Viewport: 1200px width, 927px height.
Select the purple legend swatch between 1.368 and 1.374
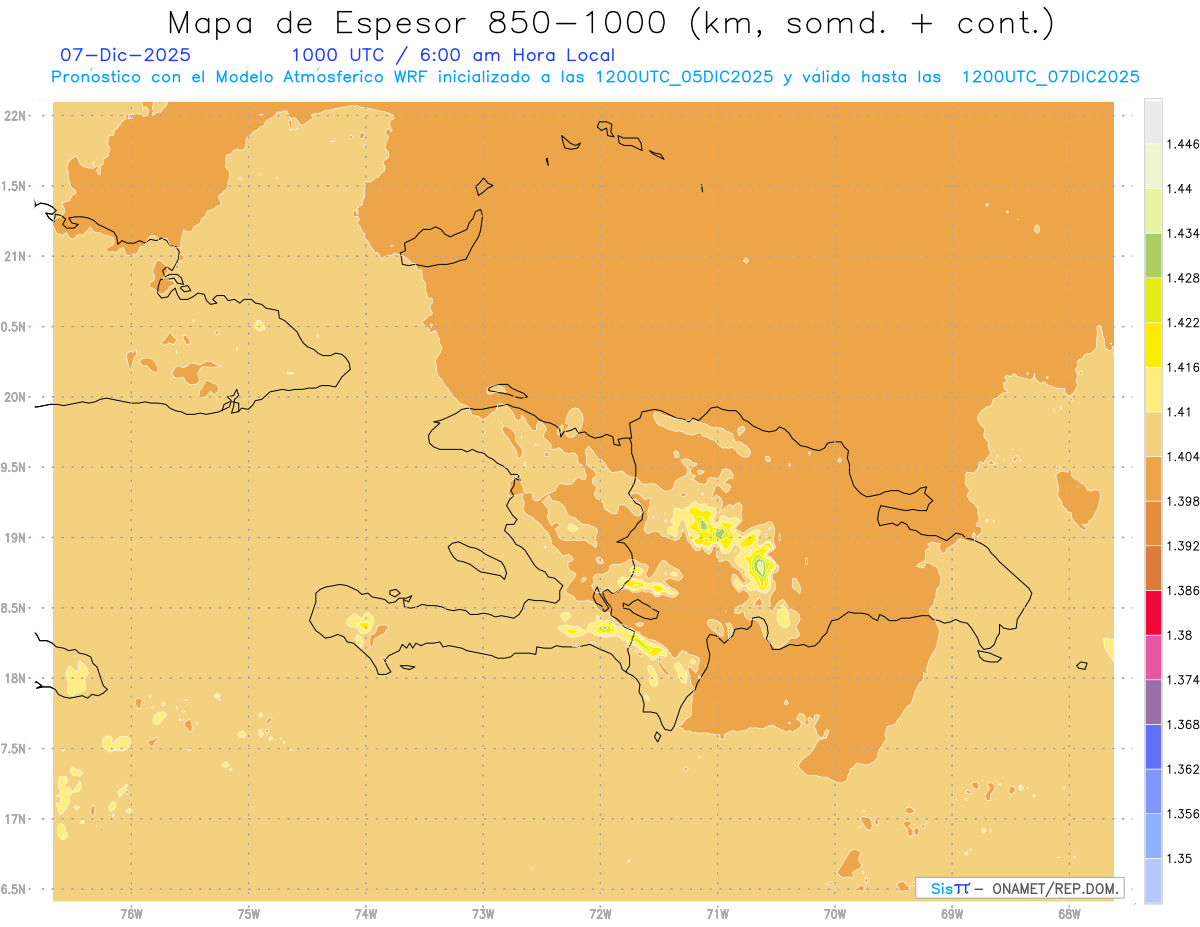coord(1153,702)
